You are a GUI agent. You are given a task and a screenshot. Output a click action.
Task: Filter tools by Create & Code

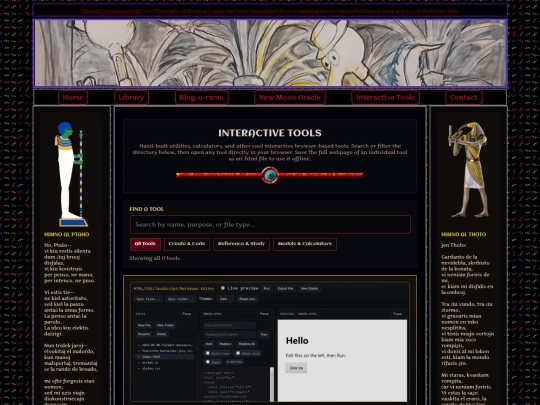(187, 244)
